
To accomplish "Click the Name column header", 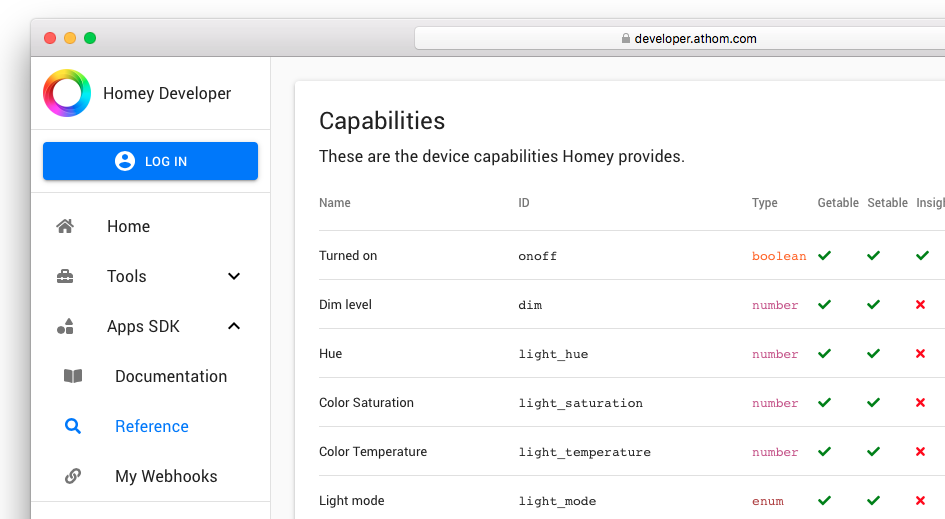I will tap(335, 203).
